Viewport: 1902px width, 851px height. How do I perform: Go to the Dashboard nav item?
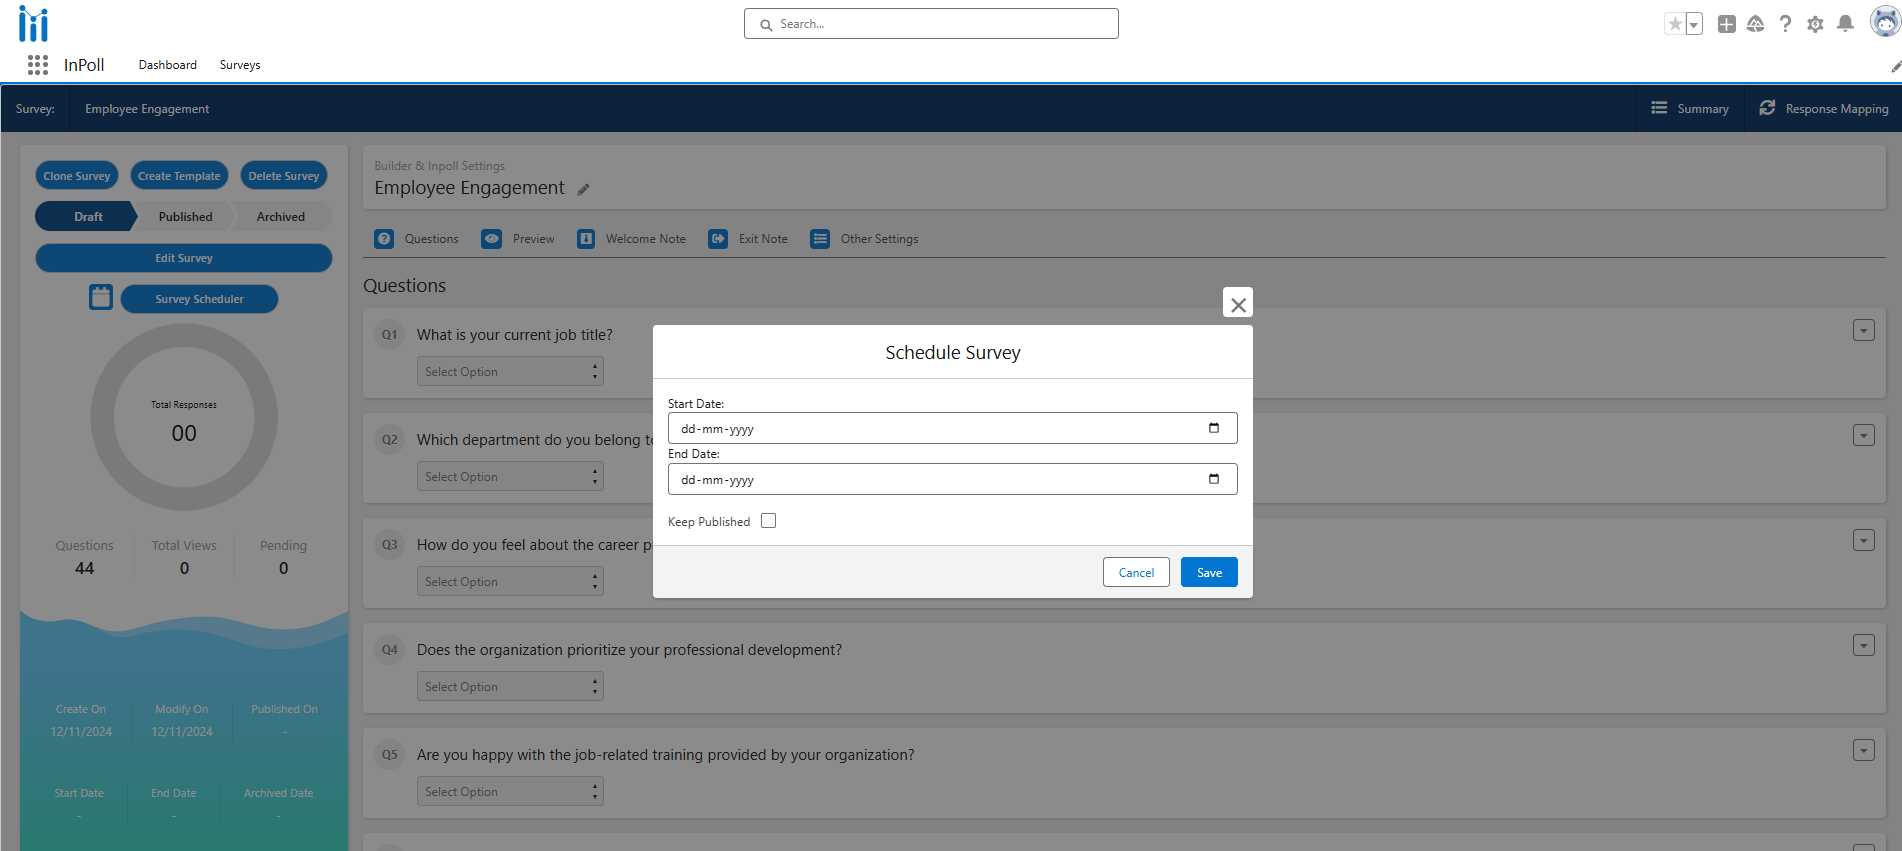(168, 65)
